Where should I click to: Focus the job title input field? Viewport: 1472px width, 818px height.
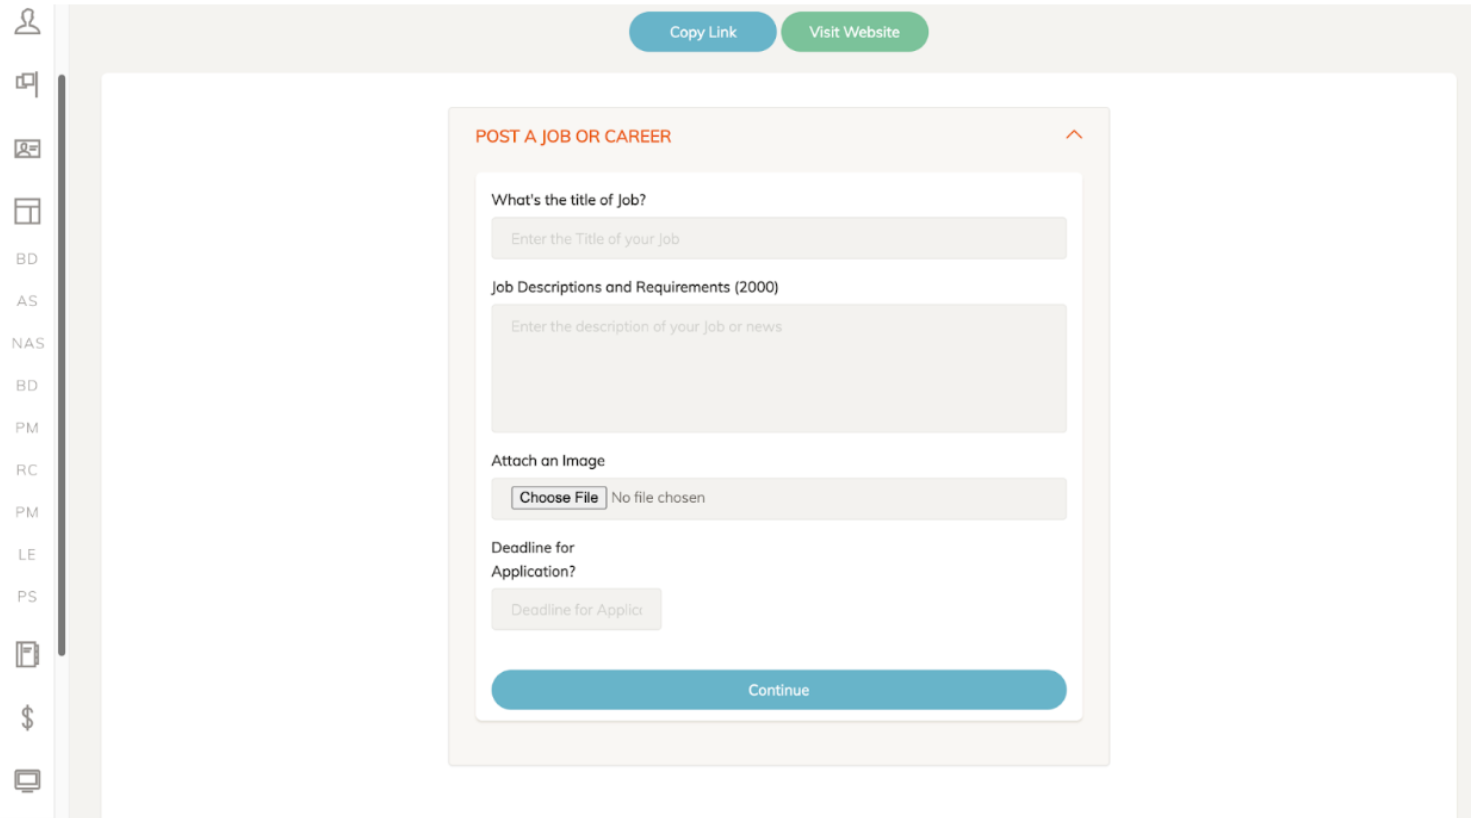pyautogui.click(x=778, y=239)
